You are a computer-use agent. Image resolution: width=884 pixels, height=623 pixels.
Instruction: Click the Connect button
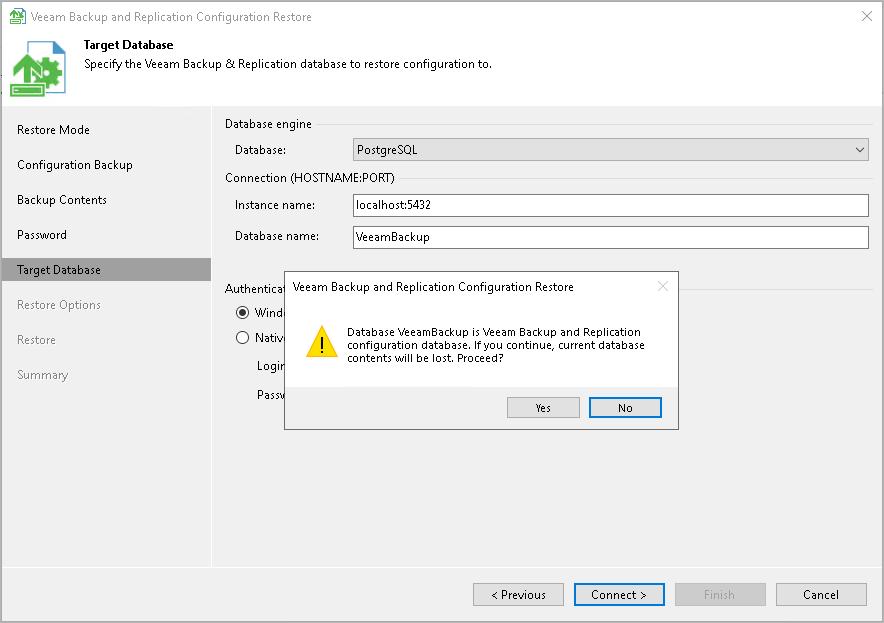click(619, 594)
